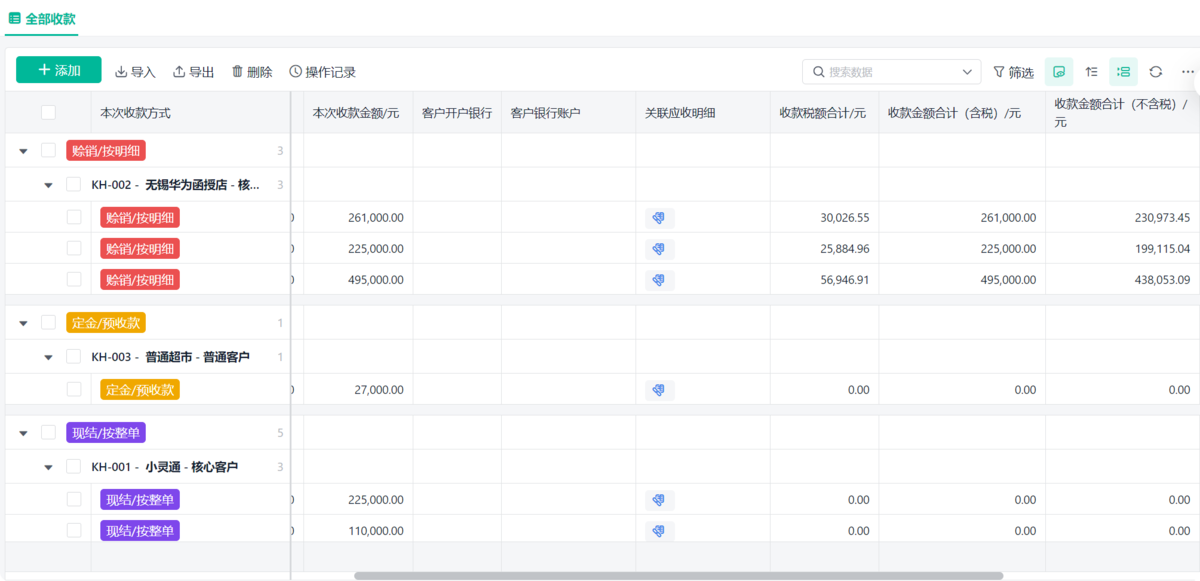The image size is (1200, 581).
Task: Tick the select-all checkbox in table header
Action: [x=48, y=113]
